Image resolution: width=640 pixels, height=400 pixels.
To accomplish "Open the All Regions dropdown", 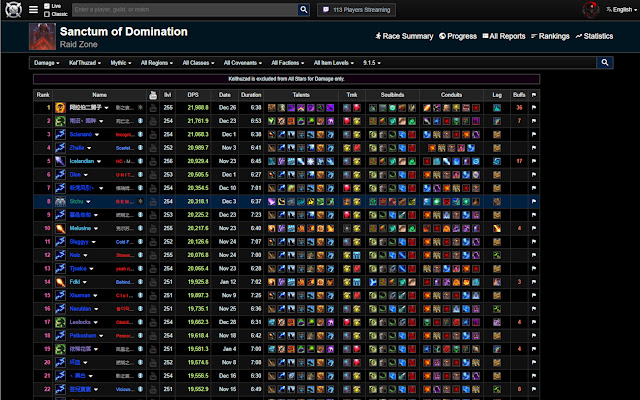I will click(x=157, y=63).
